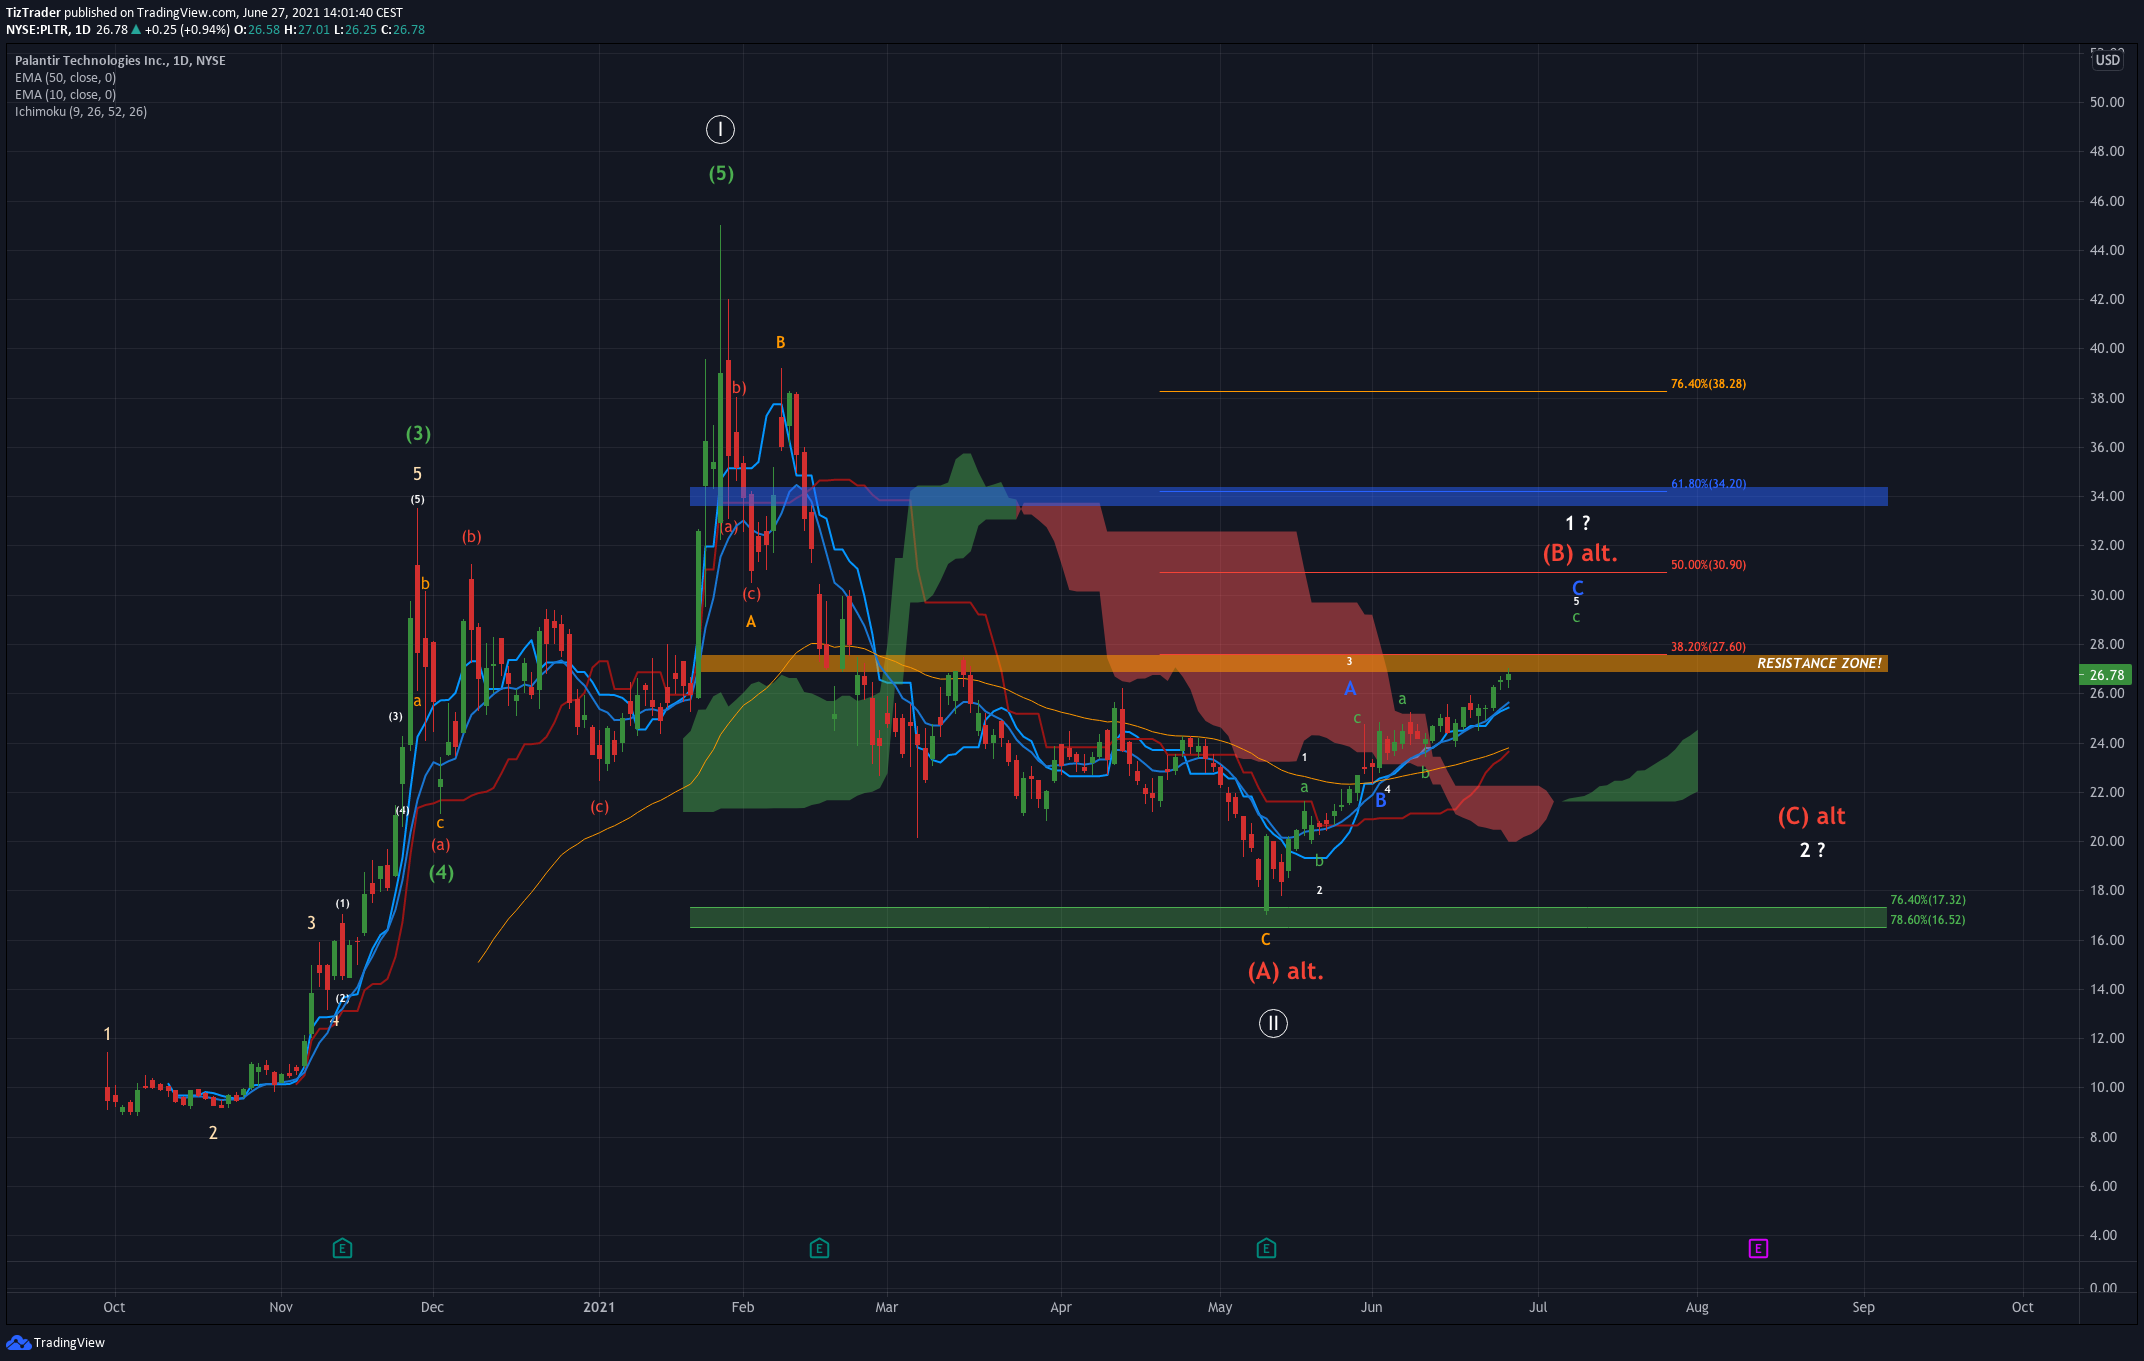Click the (A) alt. wave label

point(1285,971)
